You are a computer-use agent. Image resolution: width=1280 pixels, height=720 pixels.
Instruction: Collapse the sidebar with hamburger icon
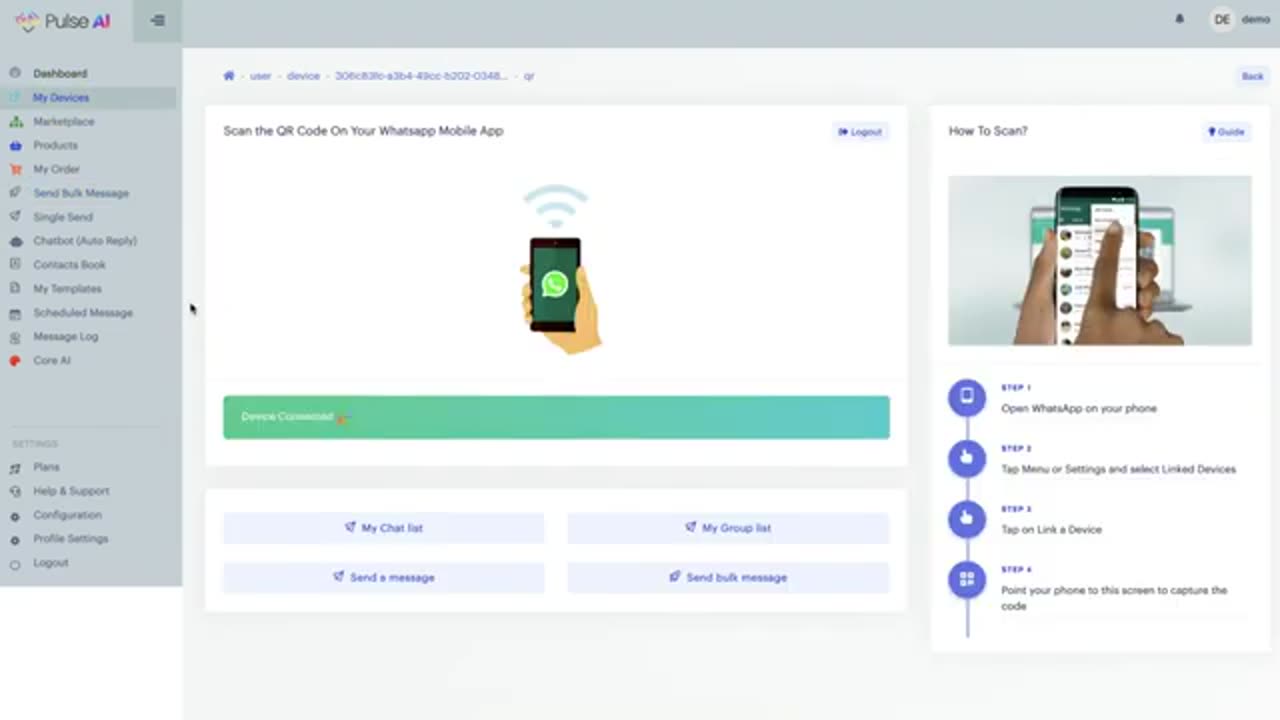[x=157, y=20]
